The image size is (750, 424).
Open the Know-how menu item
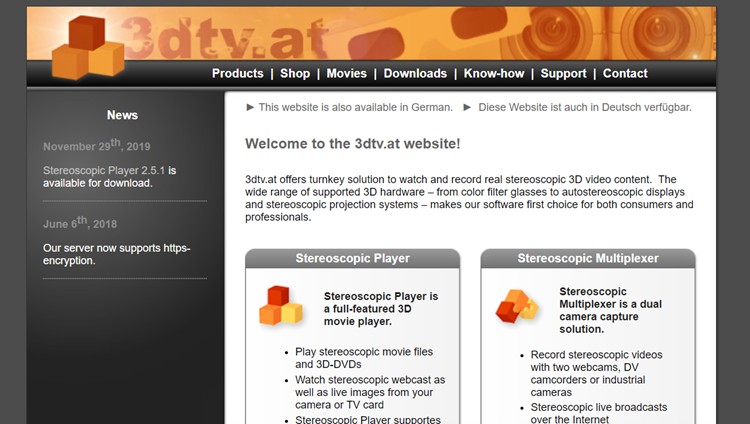(x=494, y=73)
